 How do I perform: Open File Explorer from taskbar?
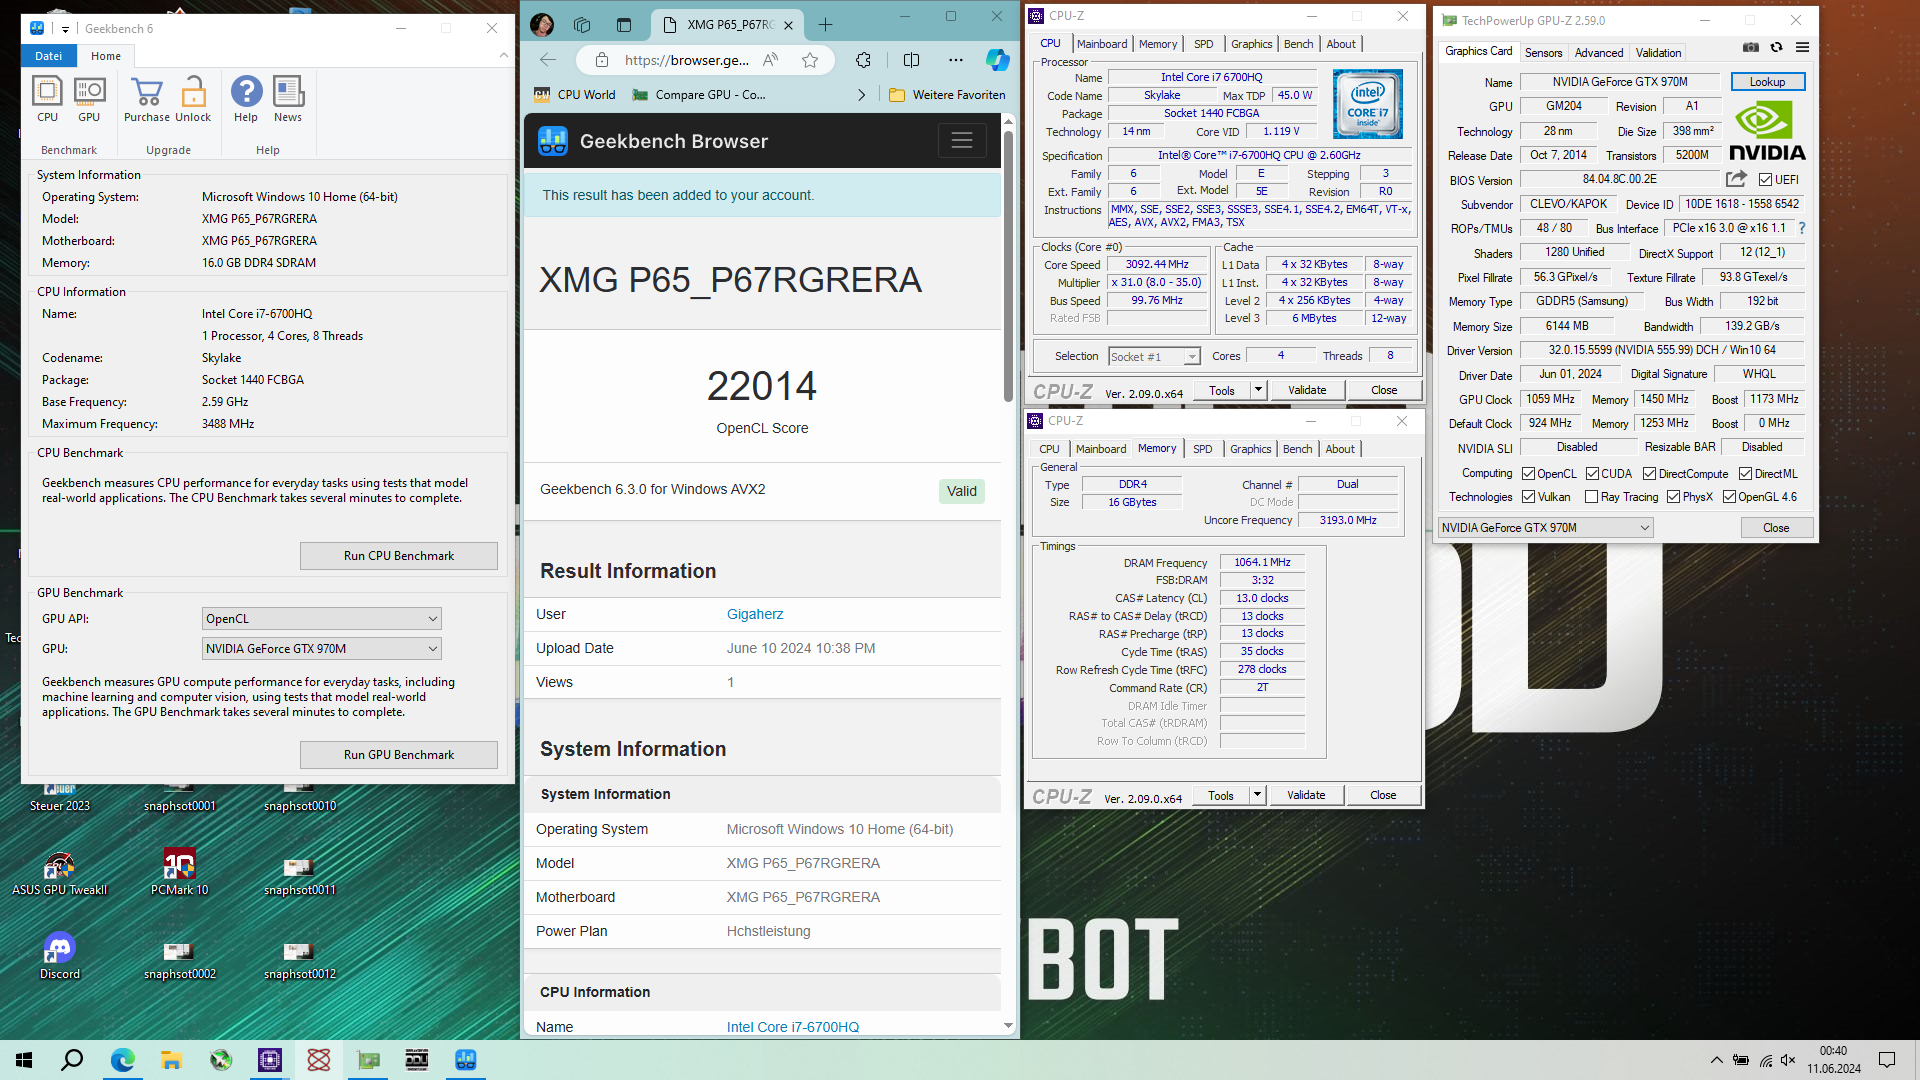pos(171,1060)
